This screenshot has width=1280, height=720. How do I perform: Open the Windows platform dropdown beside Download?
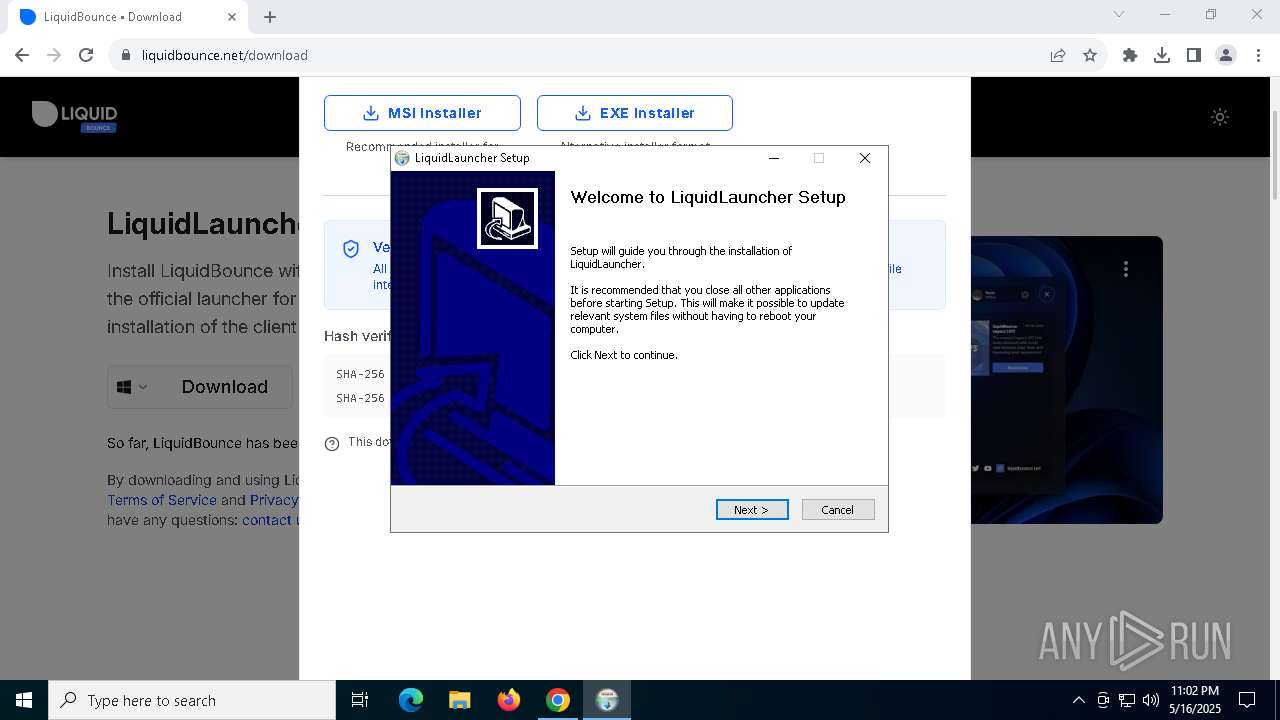(x=132, y=387)
